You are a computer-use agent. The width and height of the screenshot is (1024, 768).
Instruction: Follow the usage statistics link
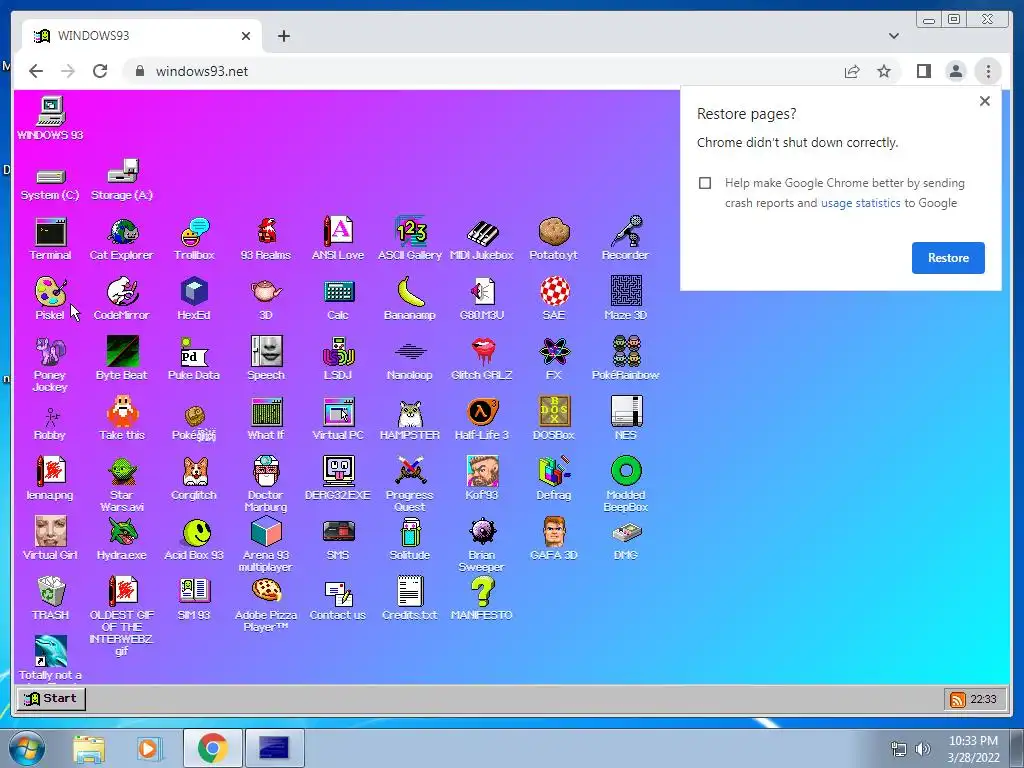coord(860,203)
